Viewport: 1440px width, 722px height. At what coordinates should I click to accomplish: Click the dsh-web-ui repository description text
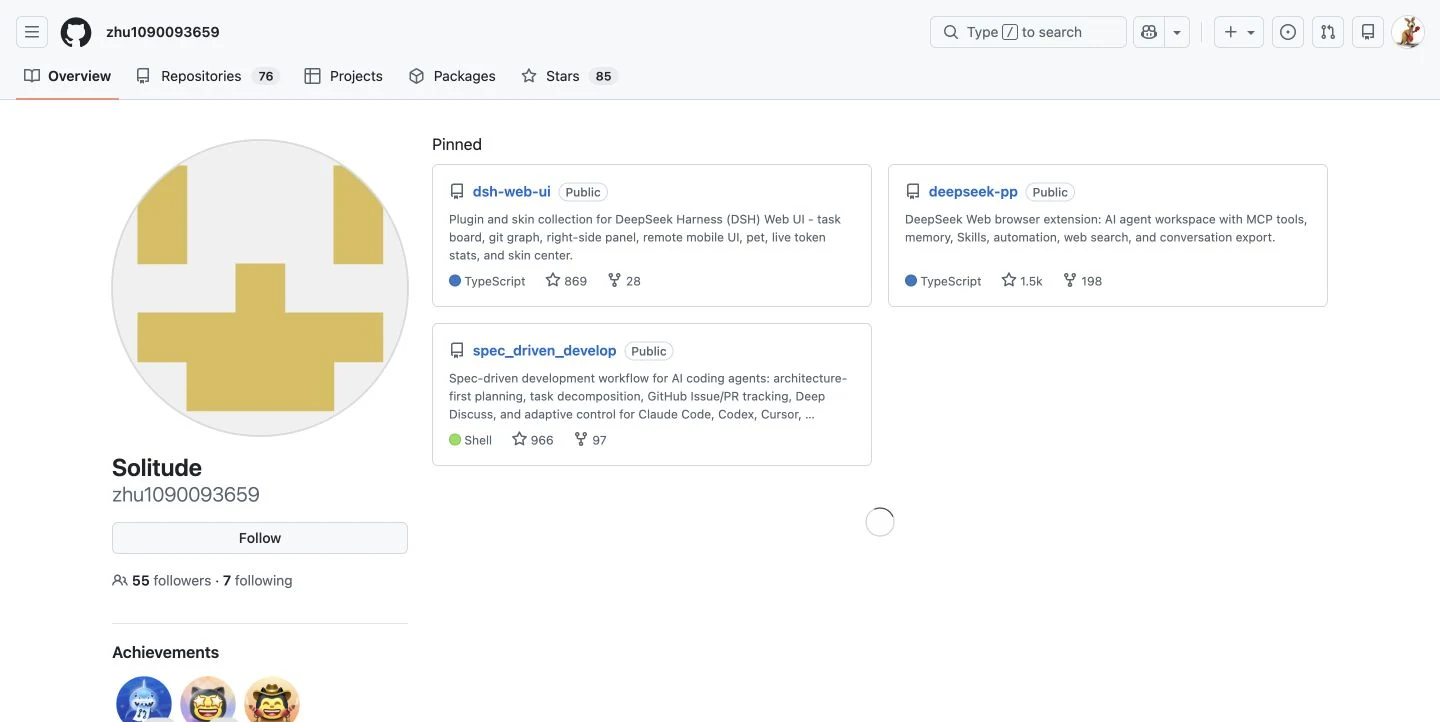point(645,237)
